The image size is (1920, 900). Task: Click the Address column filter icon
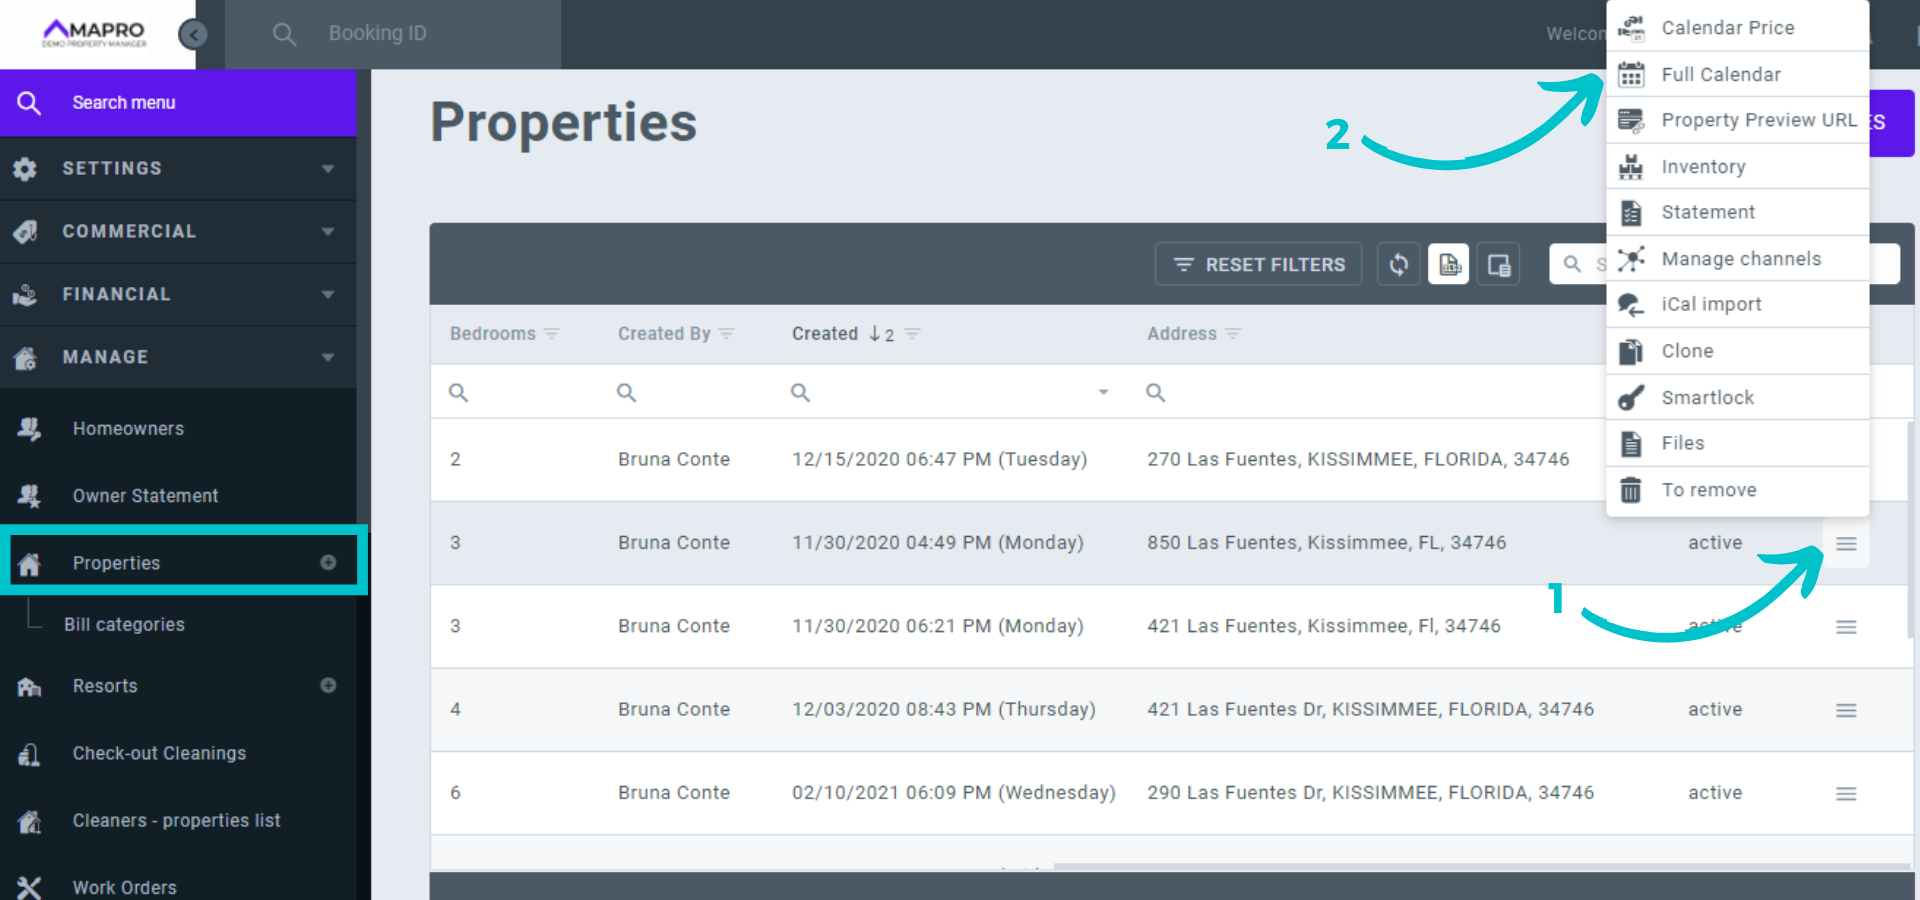point(1233,334)
